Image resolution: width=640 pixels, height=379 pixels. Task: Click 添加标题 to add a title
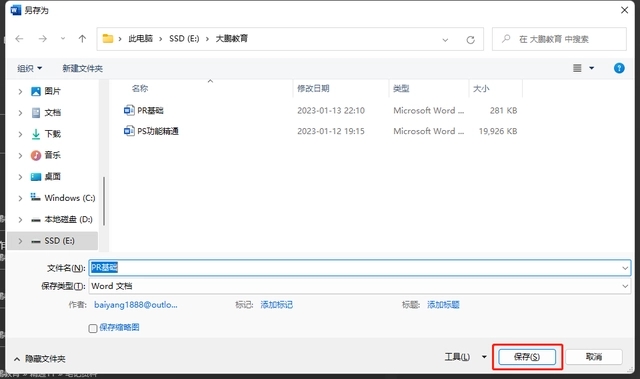tap(443, 305)
